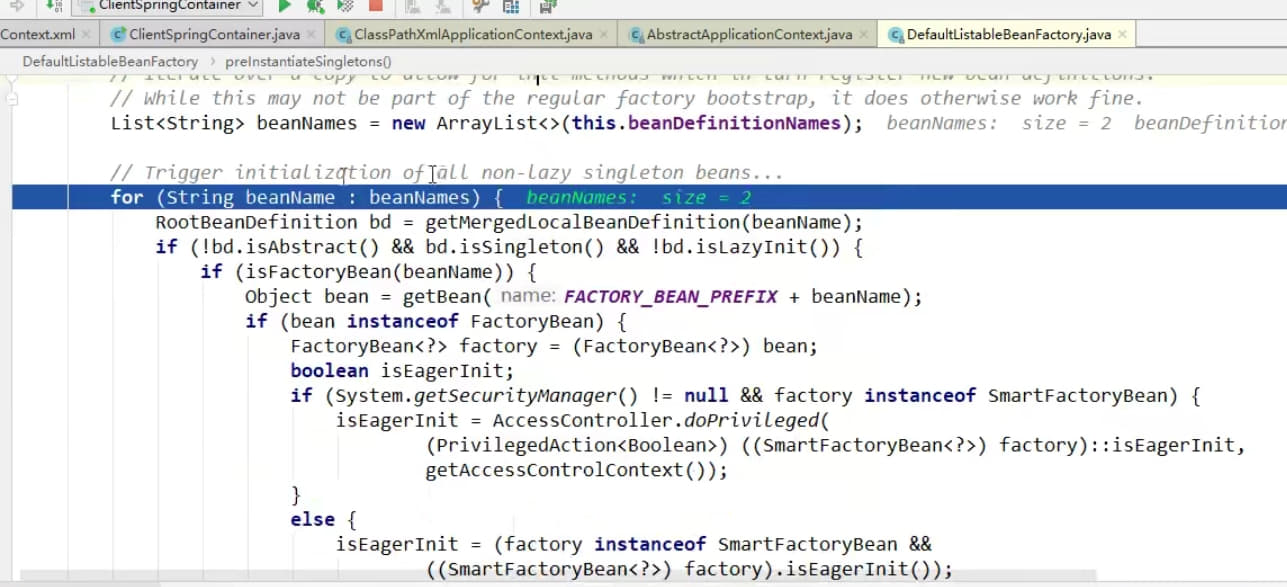Open Project Structure icon
The height and width of the screenshot is (587, 1287).
(x=511, y=6)
